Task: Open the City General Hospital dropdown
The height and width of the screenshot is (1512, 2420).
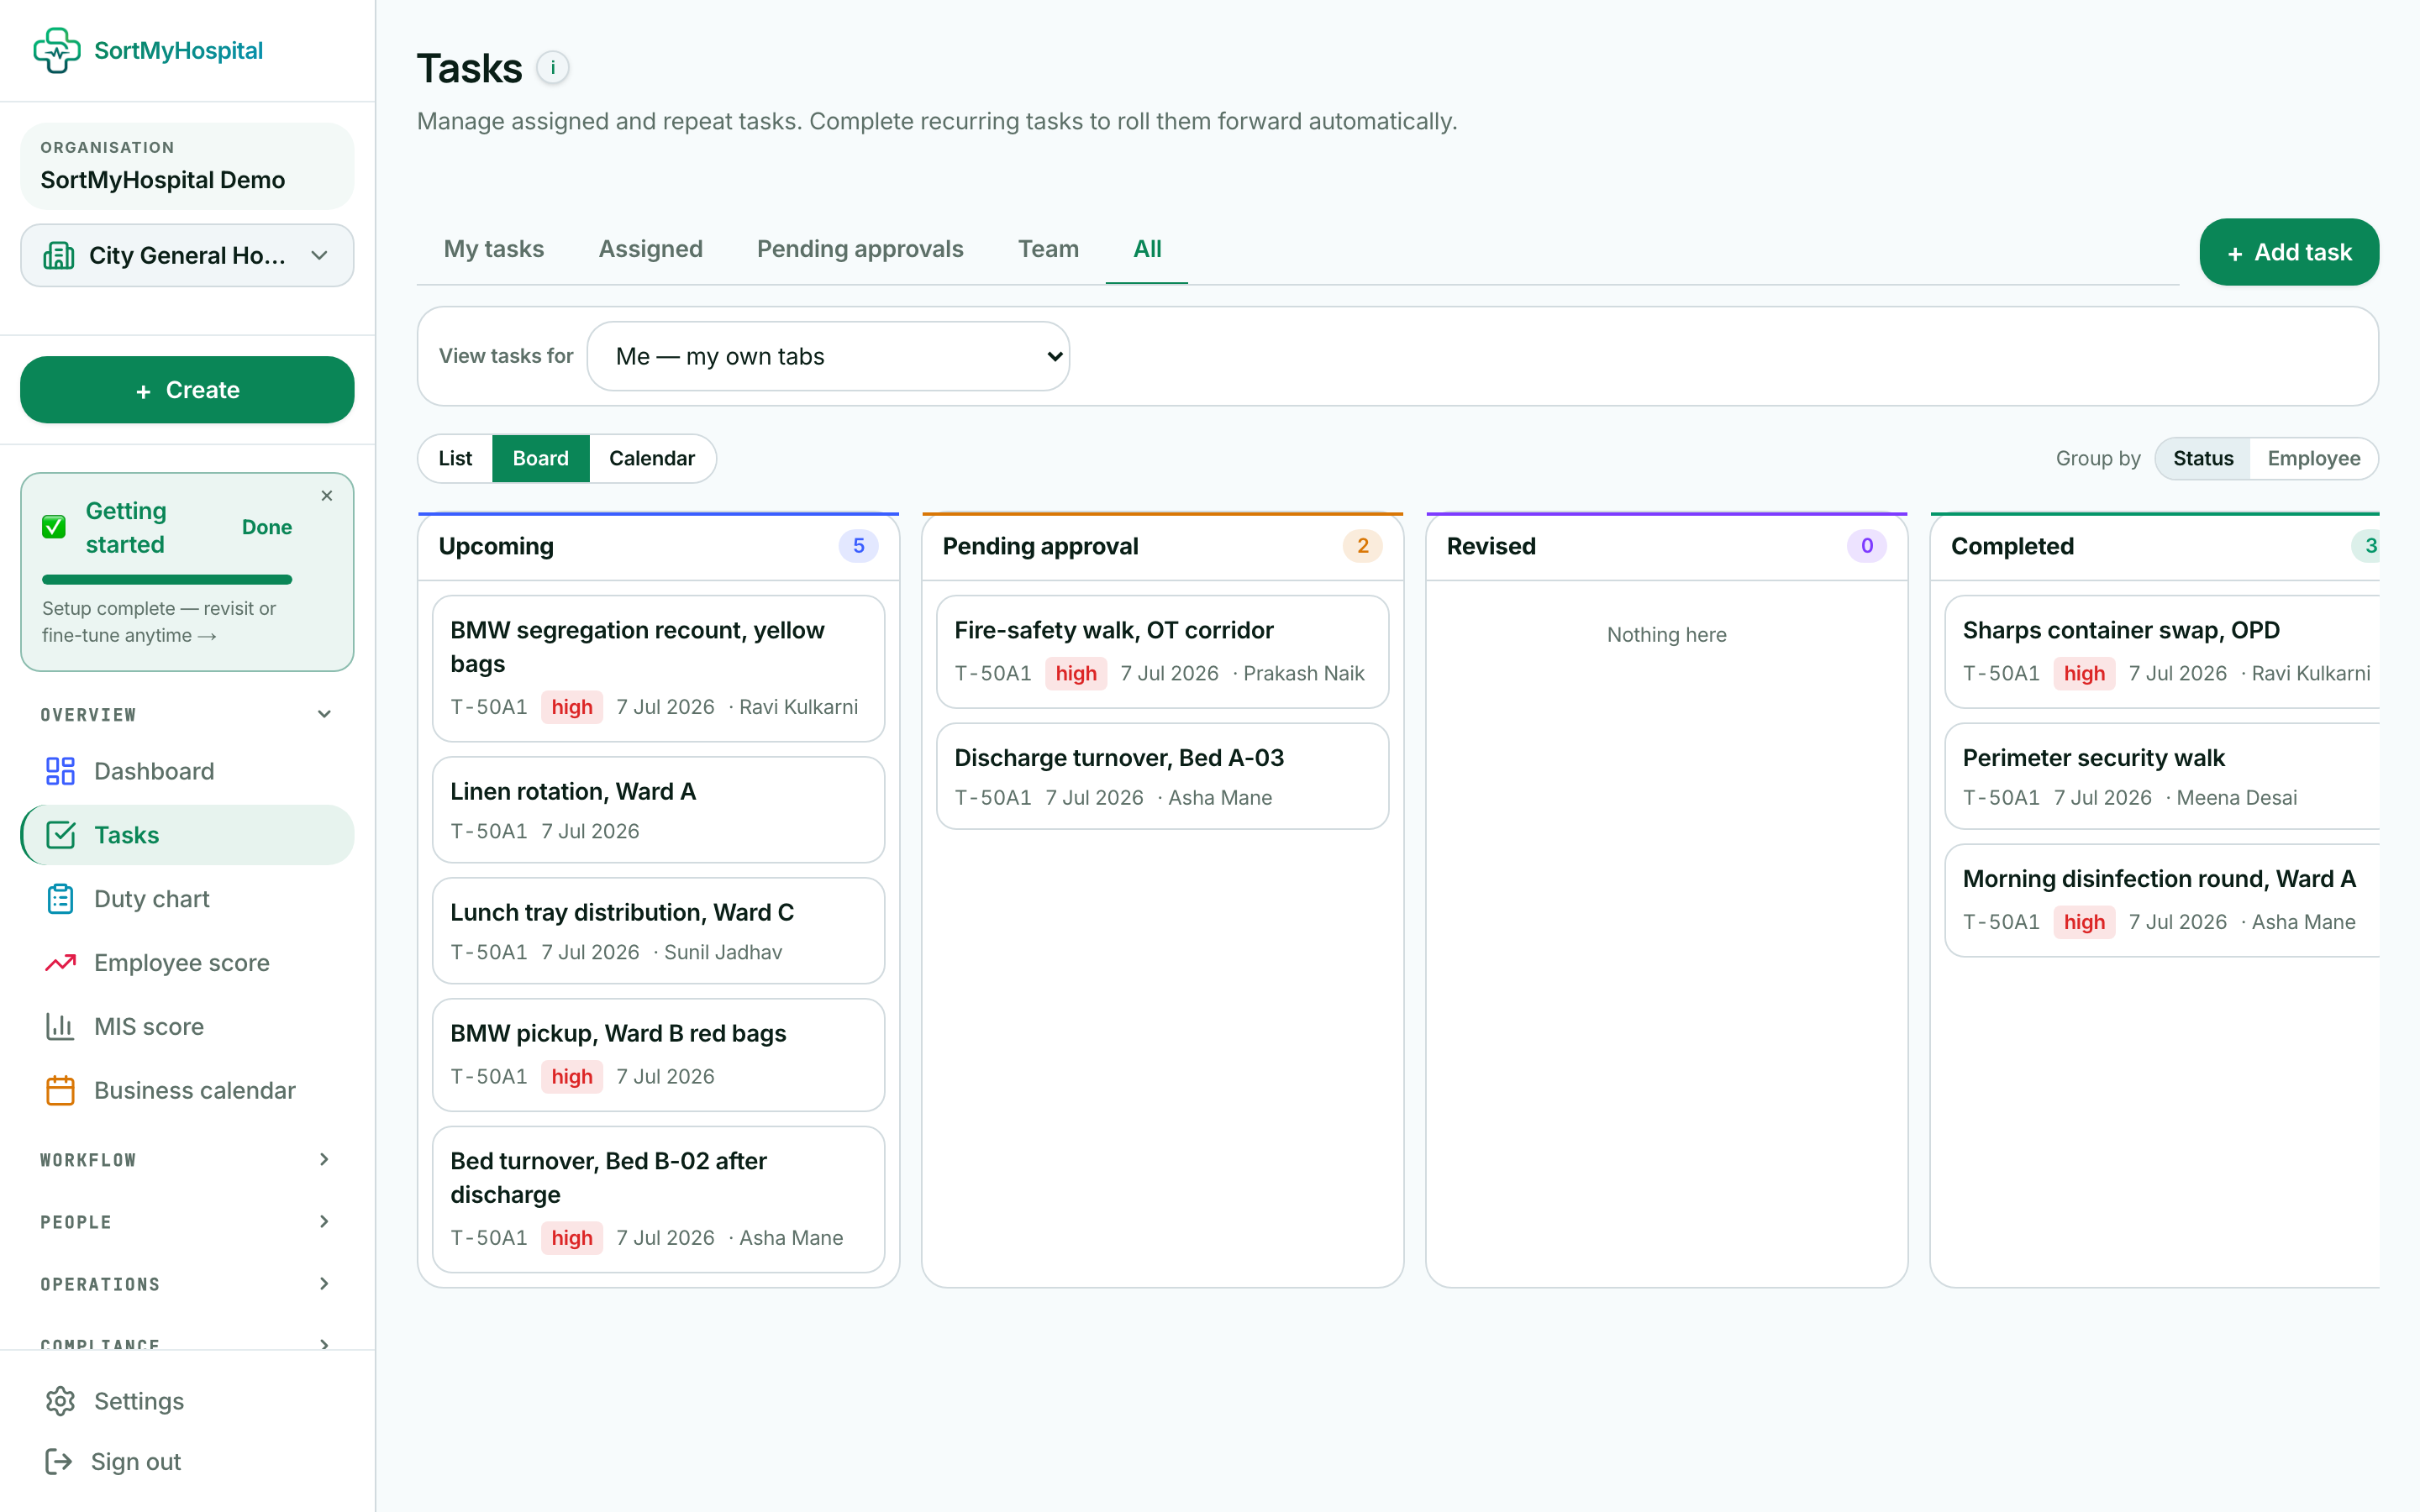Action: click(x=187, y=255)
